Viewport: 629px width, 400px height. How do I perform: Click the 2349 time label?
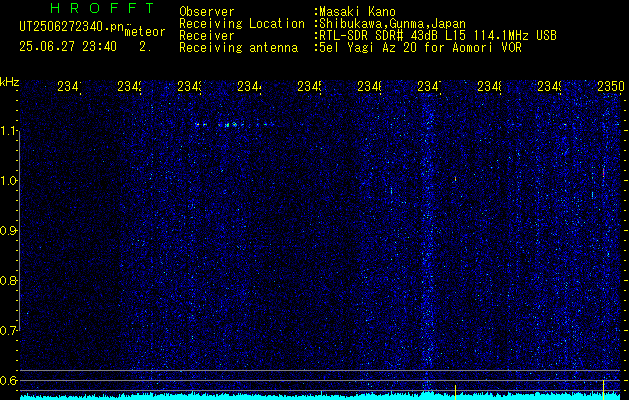[x=549, y=86]
